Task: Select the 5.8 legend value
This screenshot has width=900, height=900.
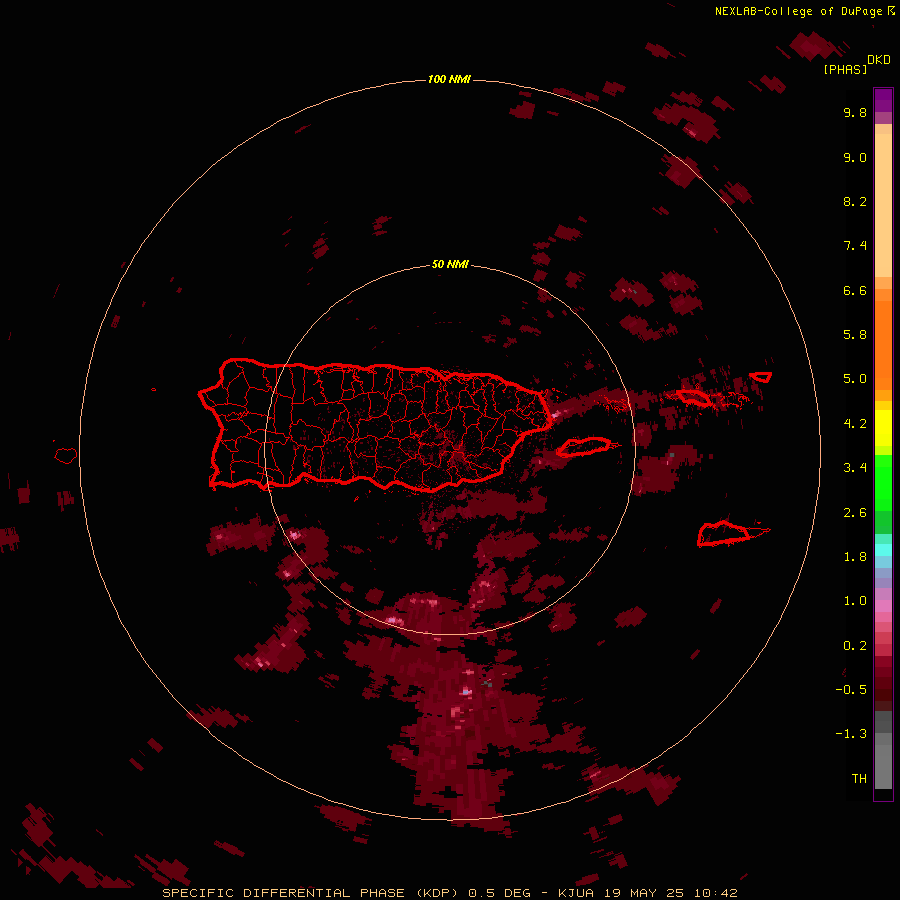Action: (x=855, y=335)
